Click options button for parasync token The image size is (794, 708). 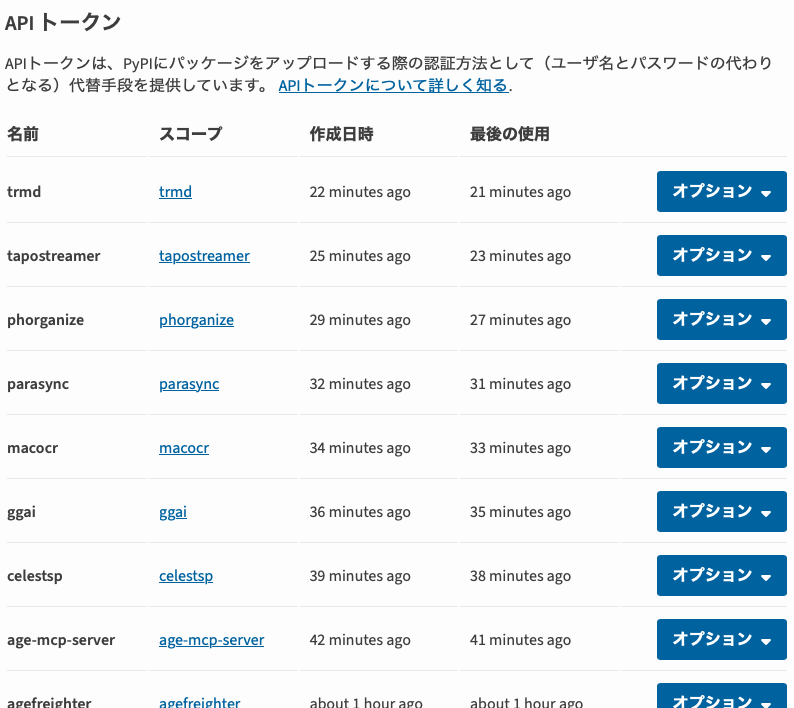point(721,384)
